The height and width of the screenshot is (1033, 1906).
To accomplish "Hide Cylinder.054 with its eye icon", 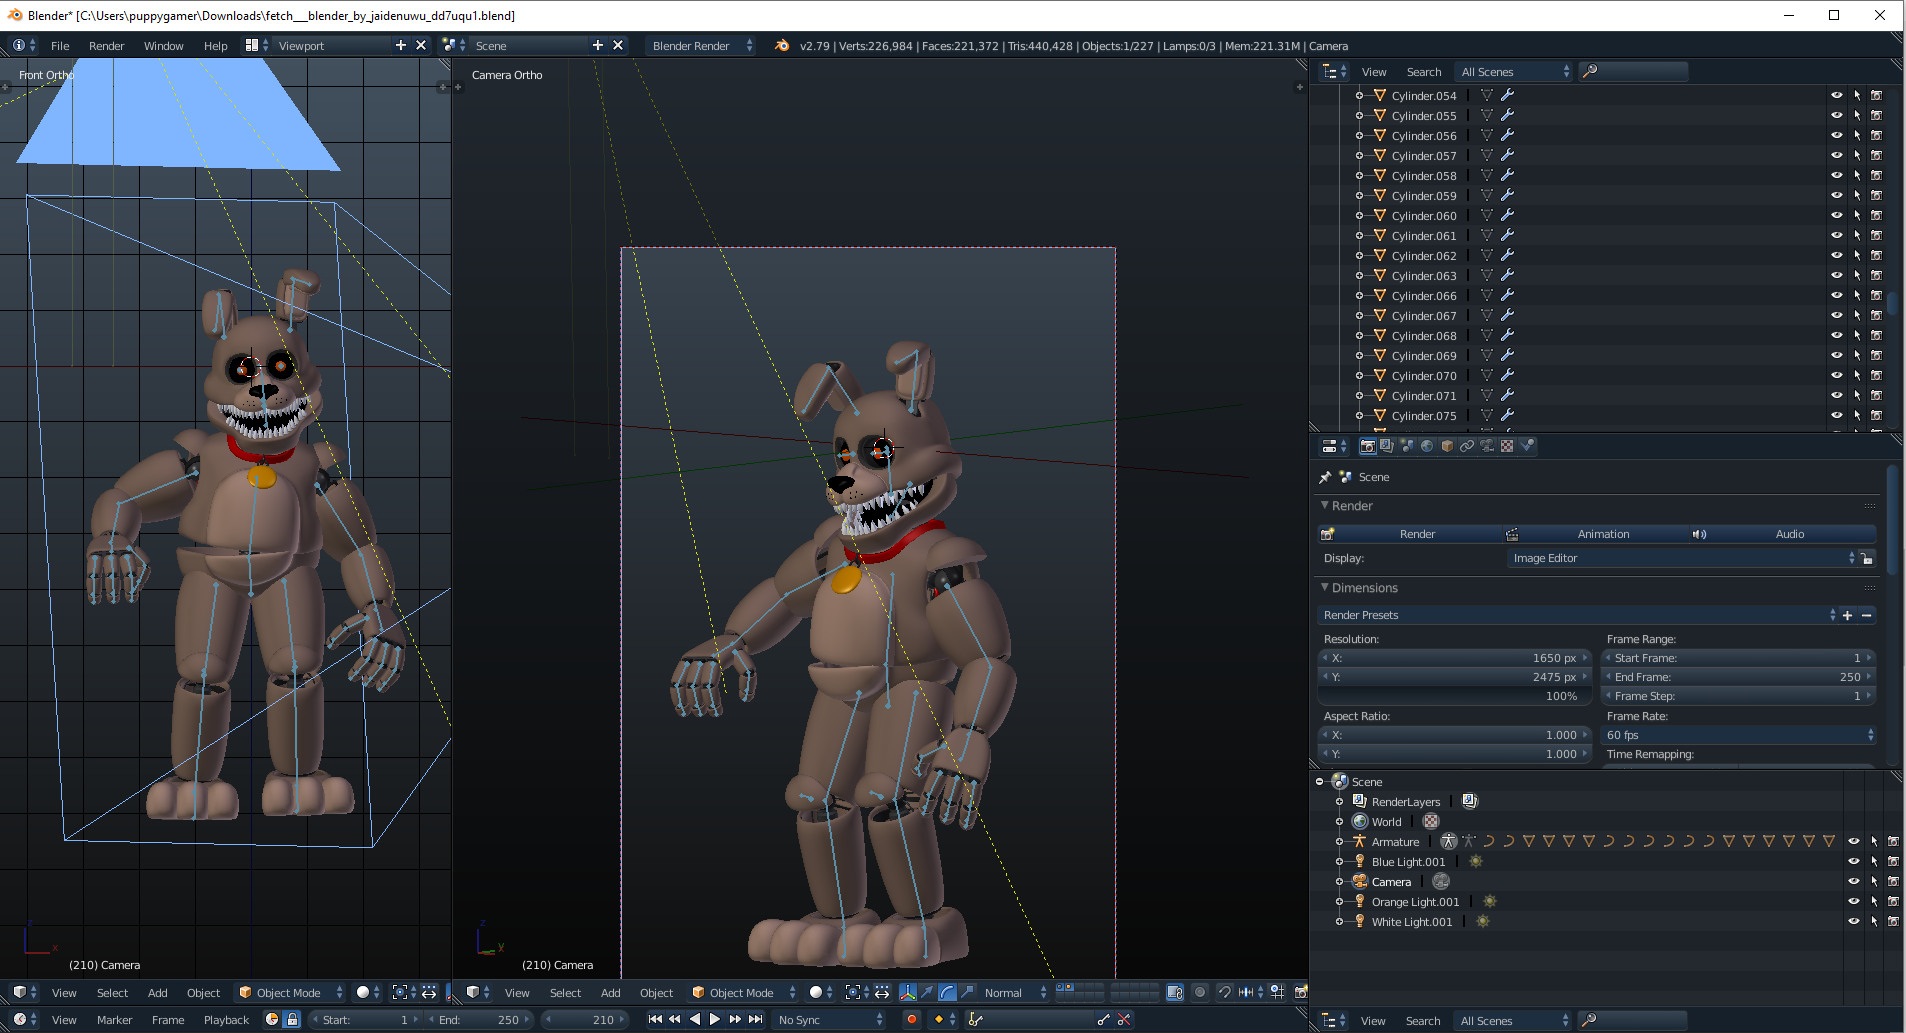I will 1836,96.
